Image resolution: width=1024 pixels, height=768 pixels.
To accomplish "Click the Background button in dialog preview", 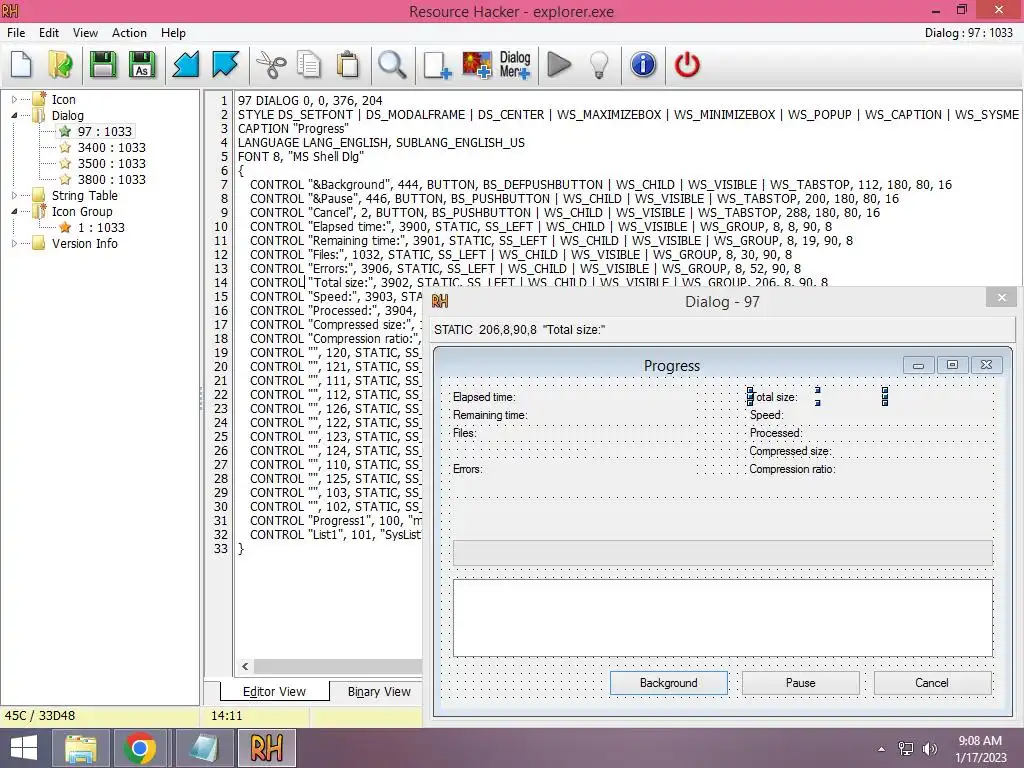I will click(x=669, y=683).
